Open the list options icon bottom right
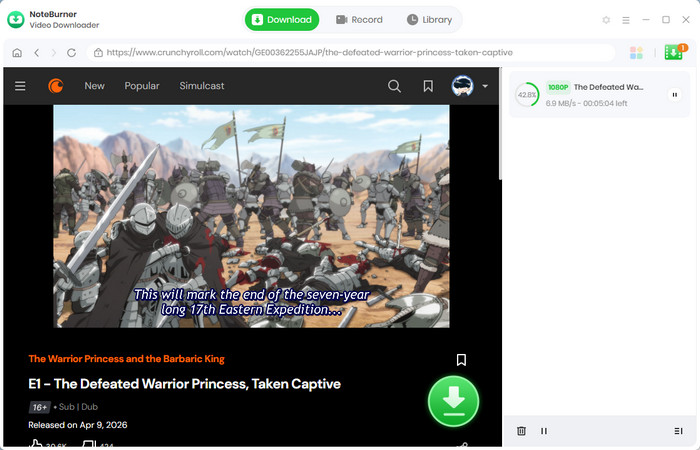The height and width of the screenshot is (450, 700). [678, 431]
